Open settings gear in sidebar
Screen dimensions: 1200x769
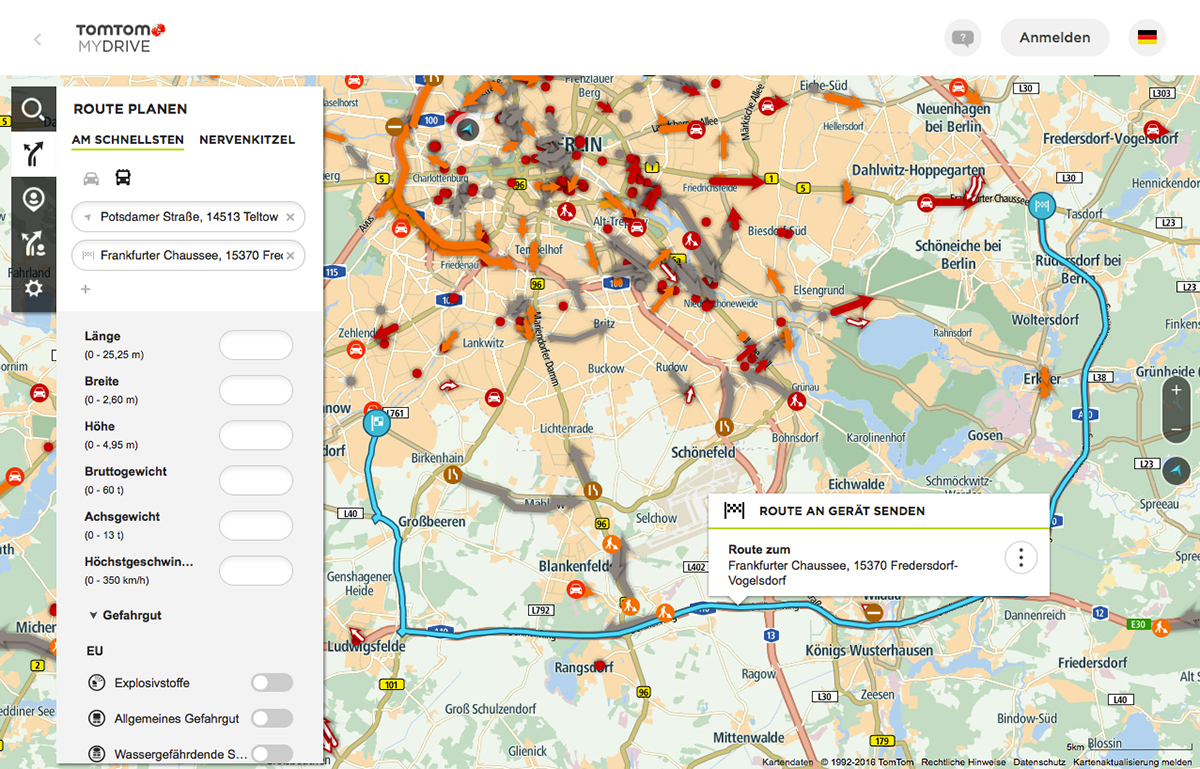point(33,289)
